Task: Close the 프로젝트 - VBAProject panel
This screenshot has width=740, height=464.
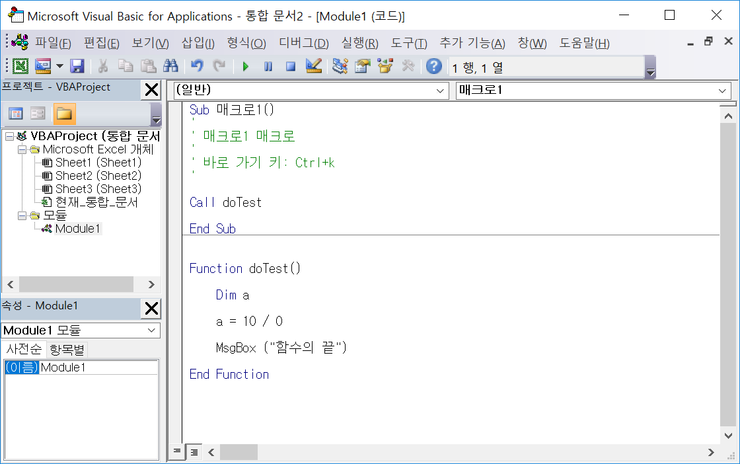Action: pyautogui.click(x=151, y=91)
